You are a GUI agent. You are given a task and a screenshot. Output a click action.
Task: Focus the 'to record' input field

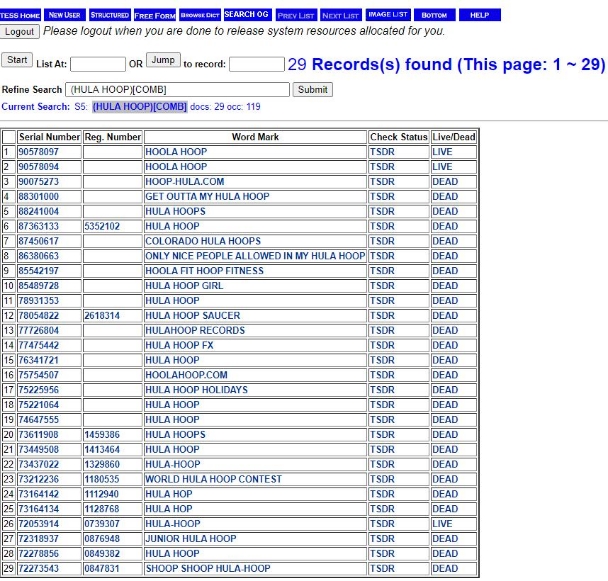(256, 64)
